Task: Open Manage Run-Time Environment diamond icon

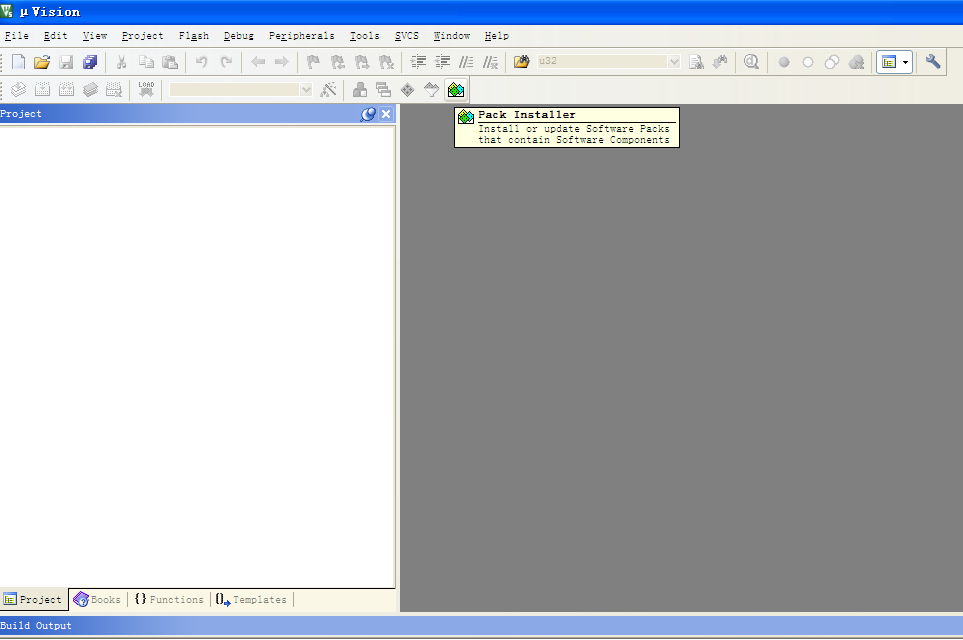Action: pyautogui.click(x=407, y=90)
